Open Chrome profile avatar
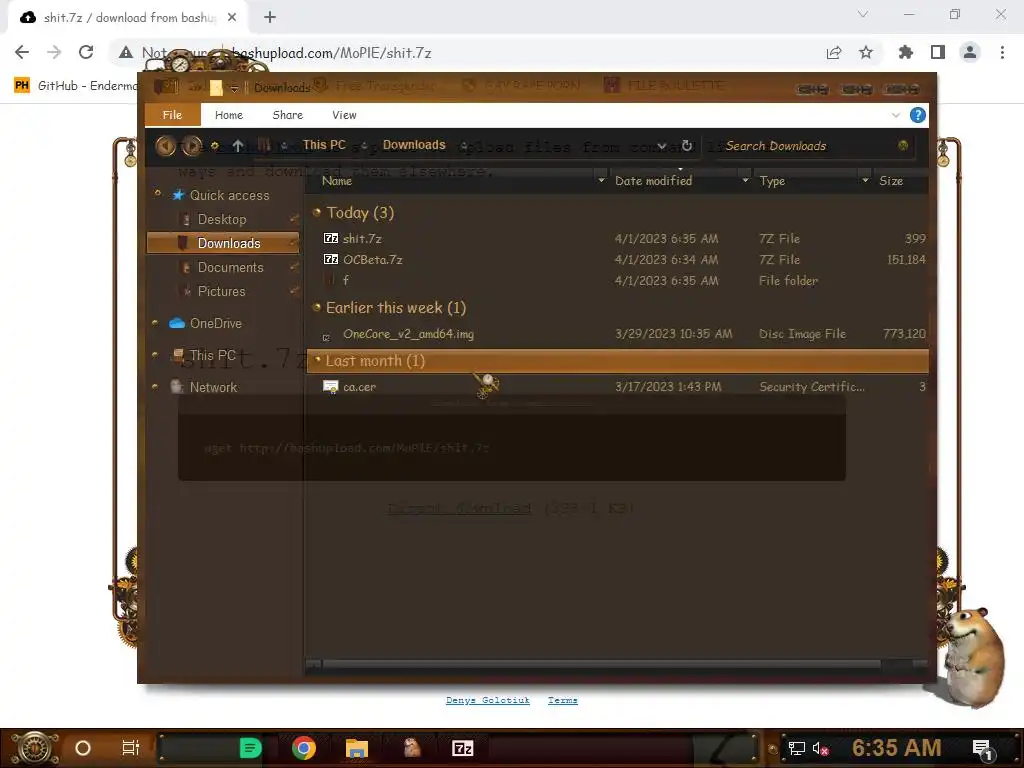Viewport: 1024px width, 768px height. 970,52
